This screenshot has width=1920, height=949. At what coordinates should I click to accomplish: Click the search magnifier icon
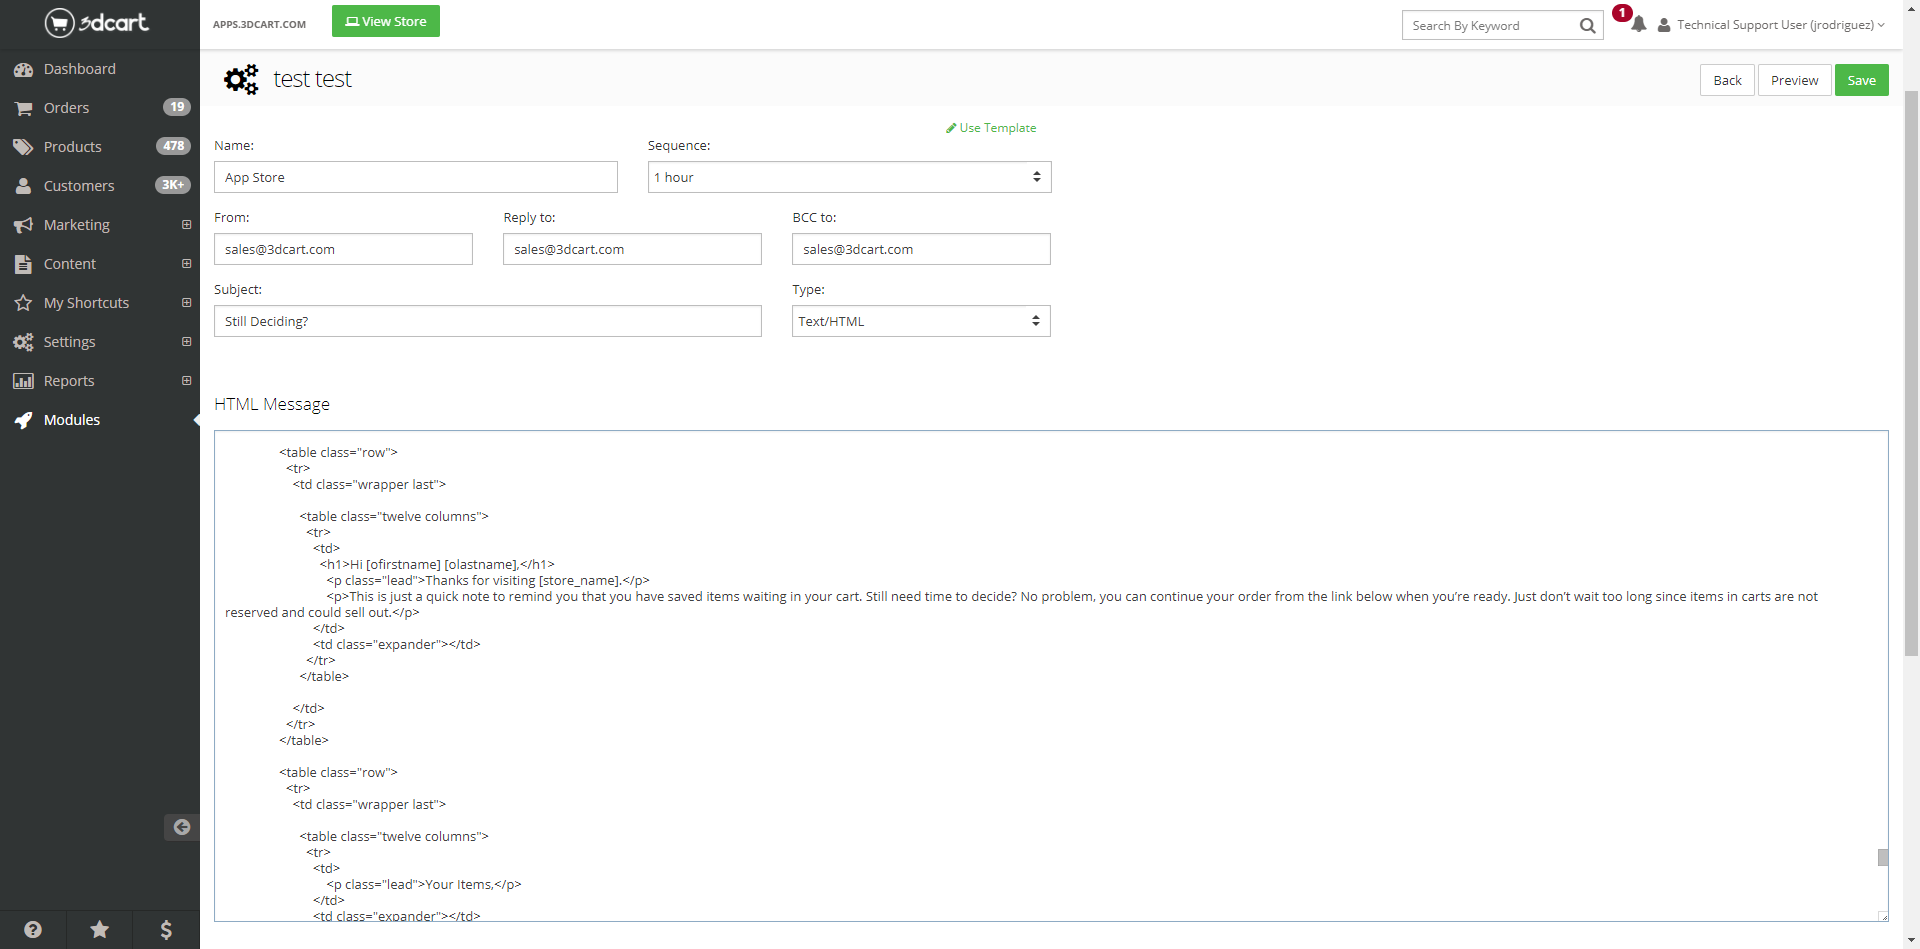[1587, 26]
